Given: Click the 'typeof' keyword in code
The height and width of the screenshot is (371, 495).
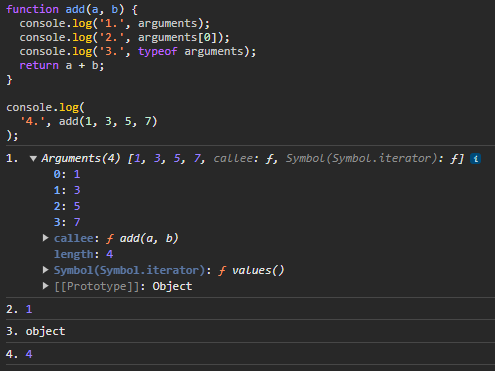Looking at the screenshot, I should (x=157, y=52).
